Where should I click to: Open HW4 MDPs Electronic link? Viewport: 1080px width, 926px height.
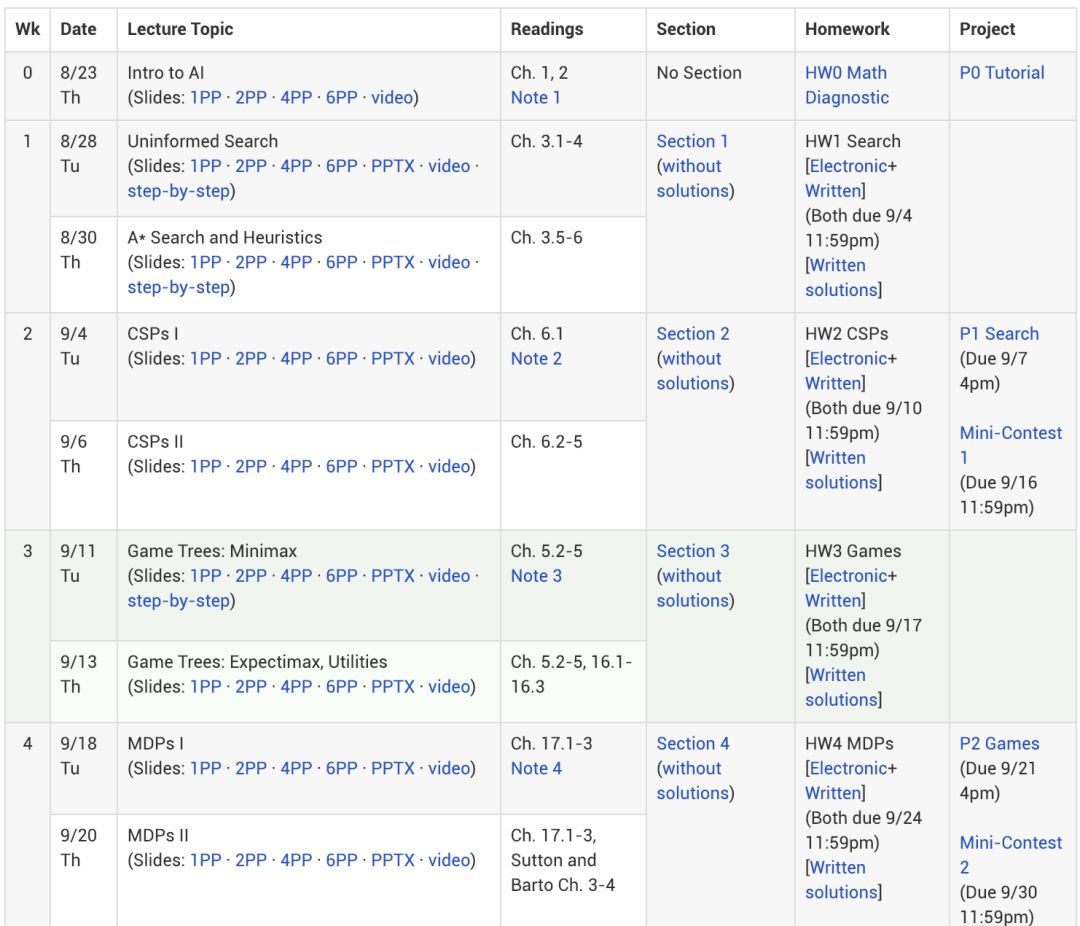tap(849, 768)
